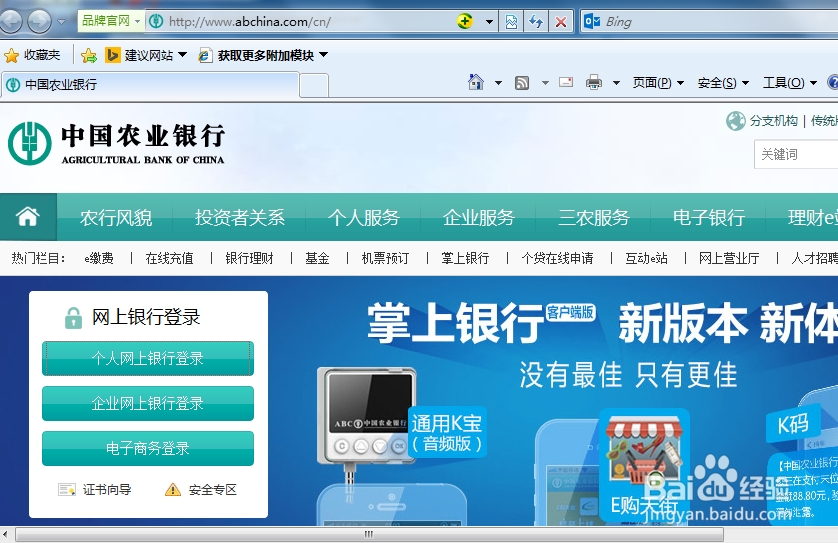
Task: Open the 网上营业厅 hot link
Action: [729, 259]
